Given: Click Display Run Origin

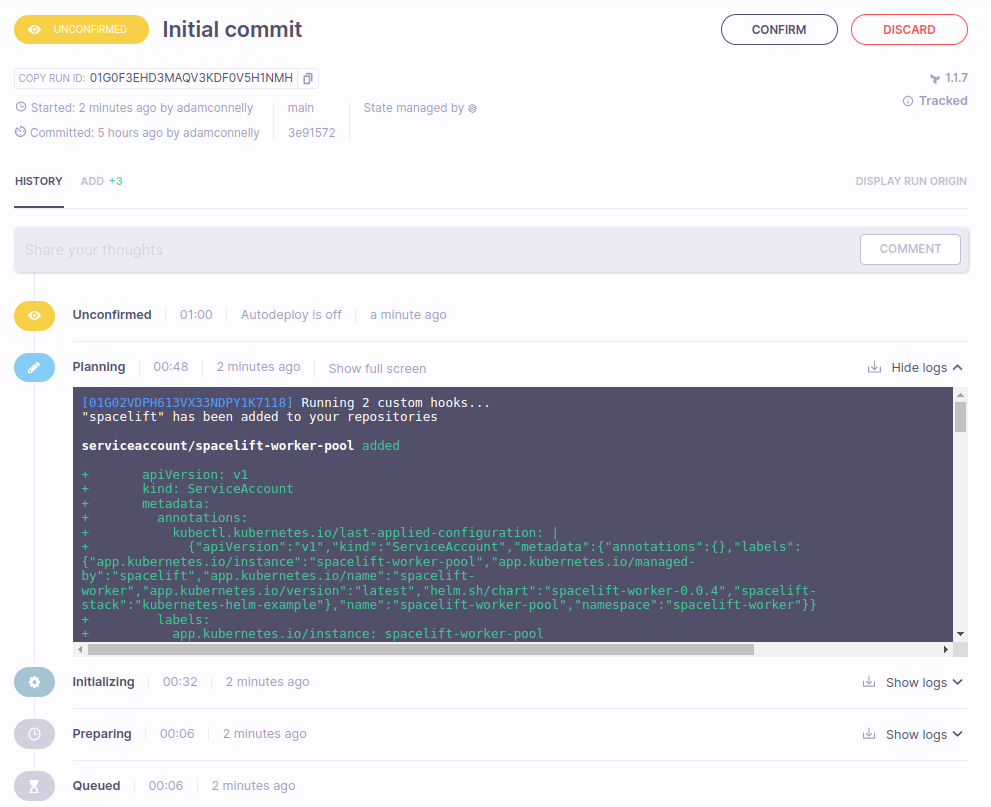Looking at the screenshot, I should 911,181.
